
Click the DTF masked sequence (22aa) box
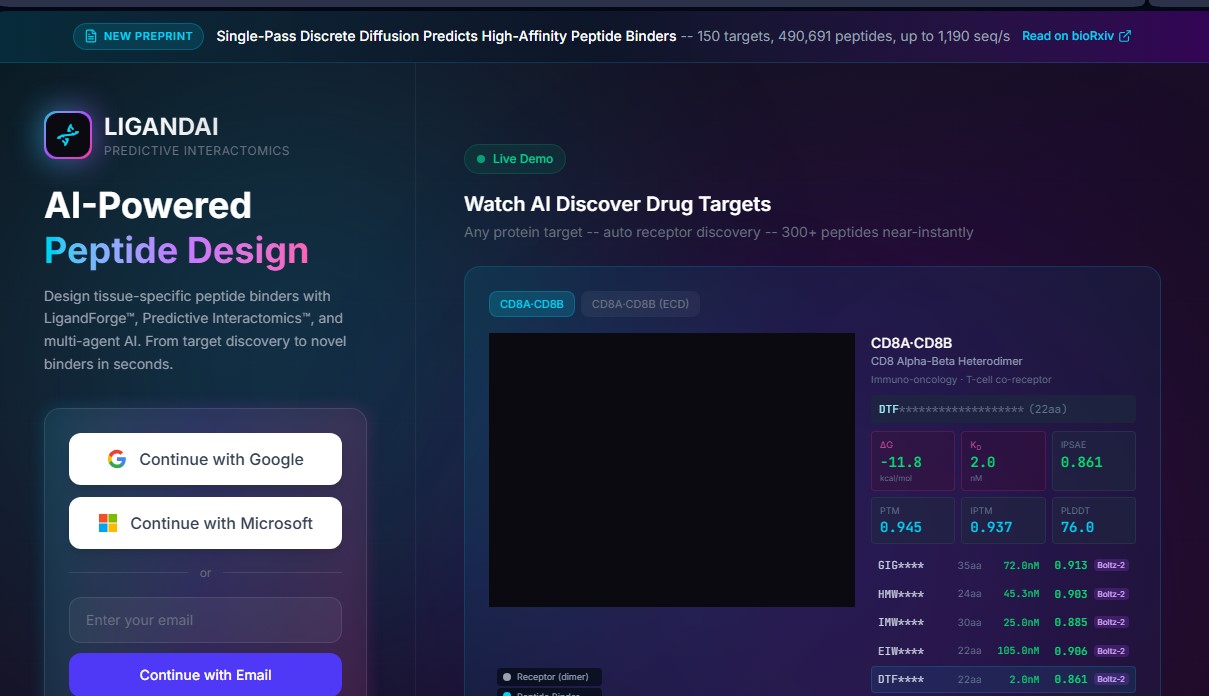coord(1003,409)
